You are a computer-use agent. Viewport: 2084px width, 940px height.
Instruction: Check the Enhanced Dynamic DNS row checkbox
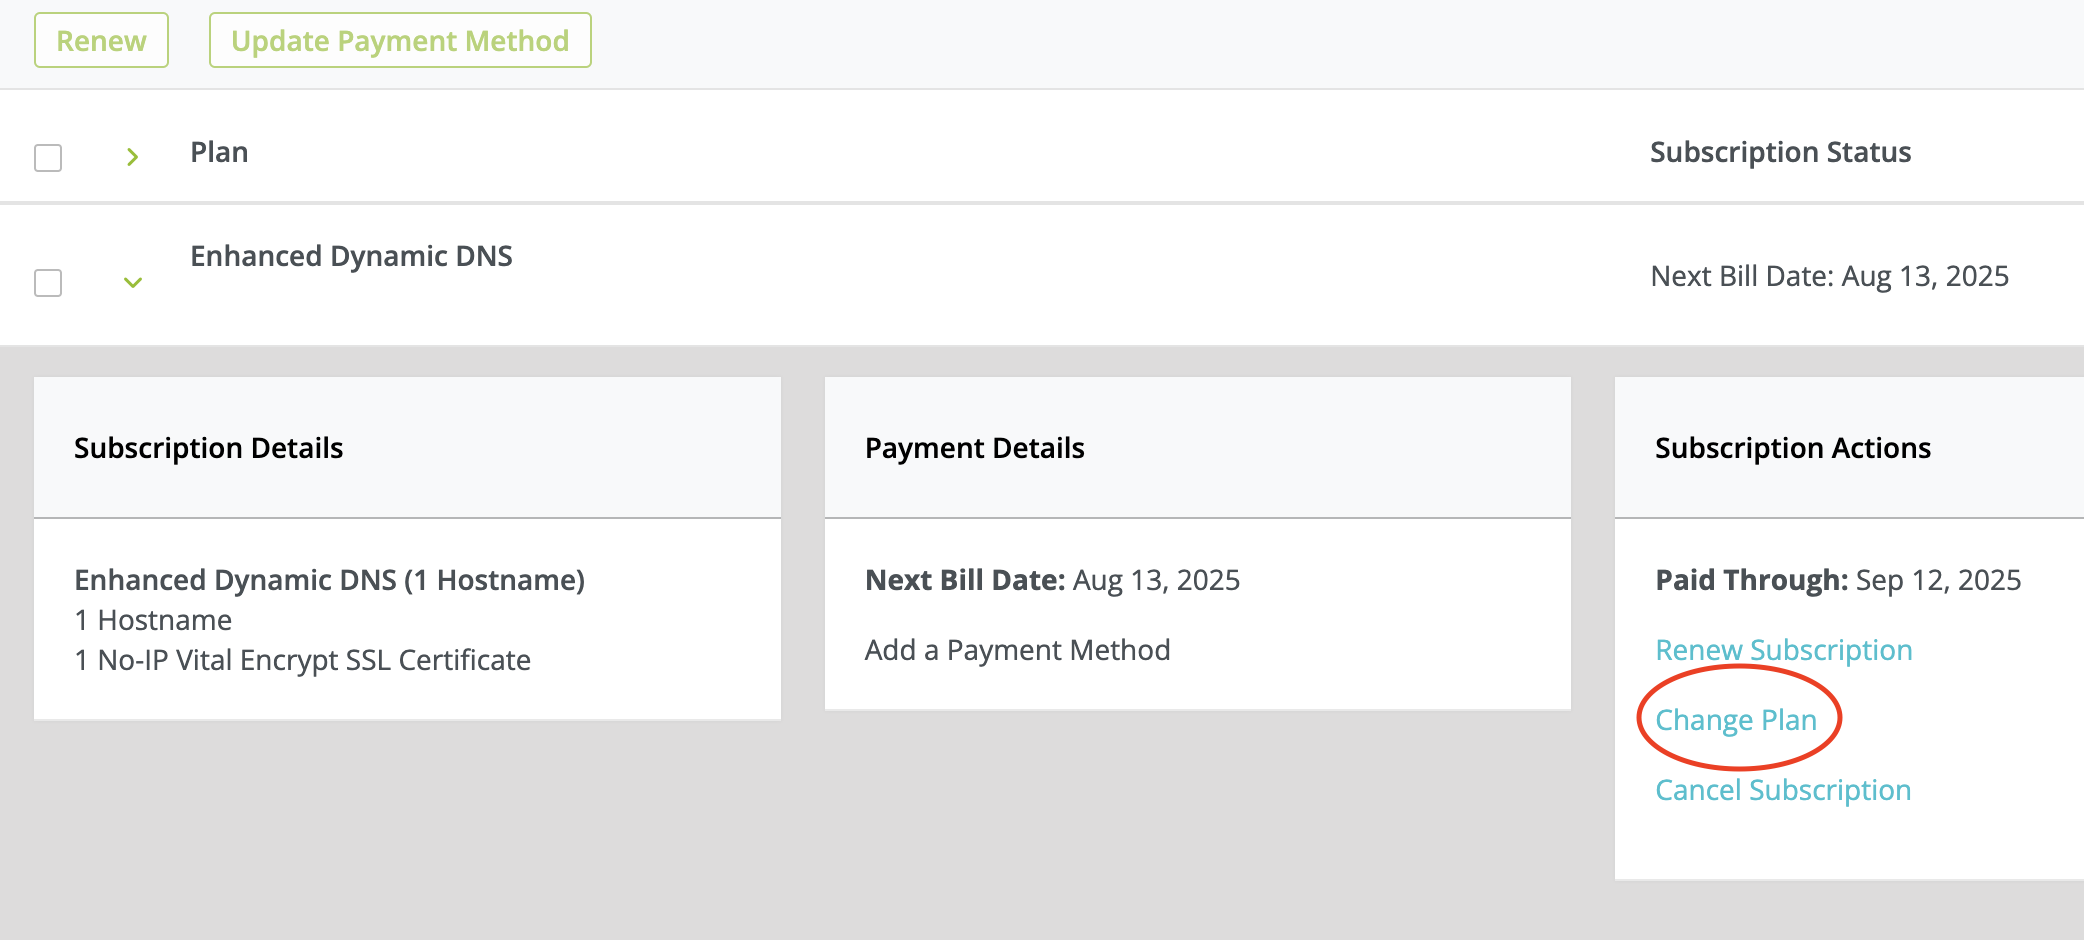coord(47,281)
